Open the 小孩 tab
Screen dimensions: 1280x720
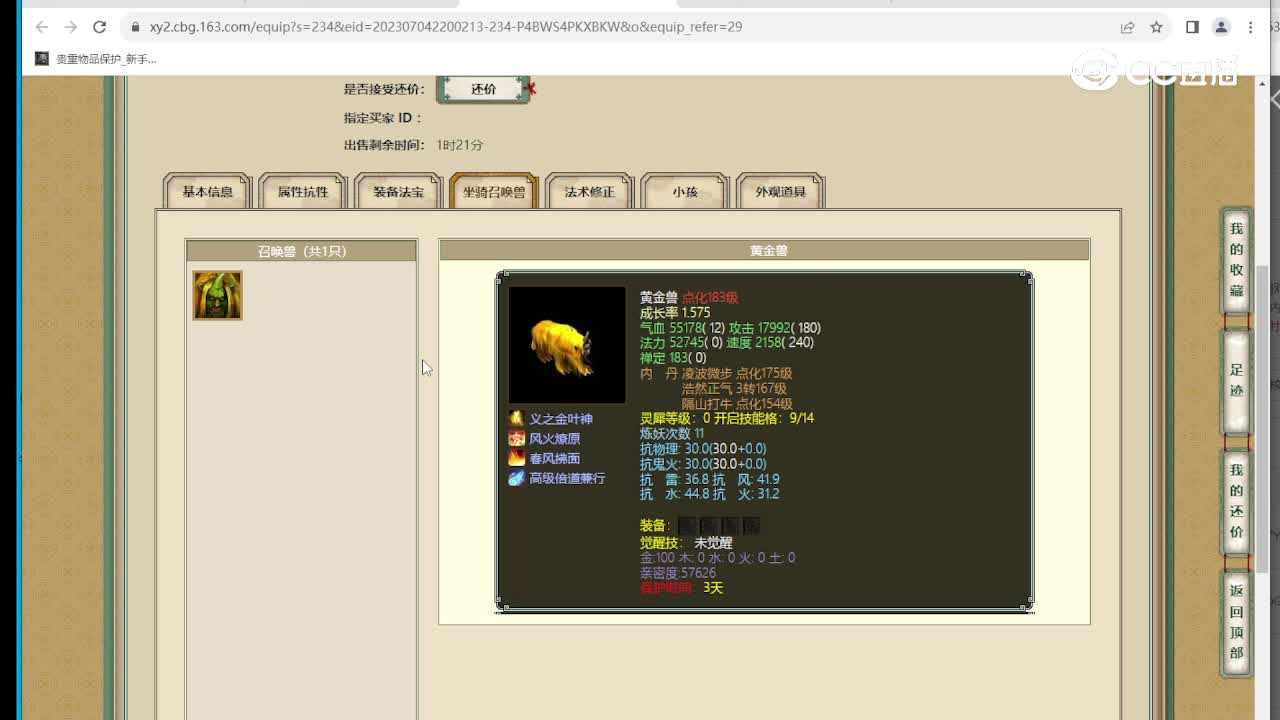coord(685,191)
